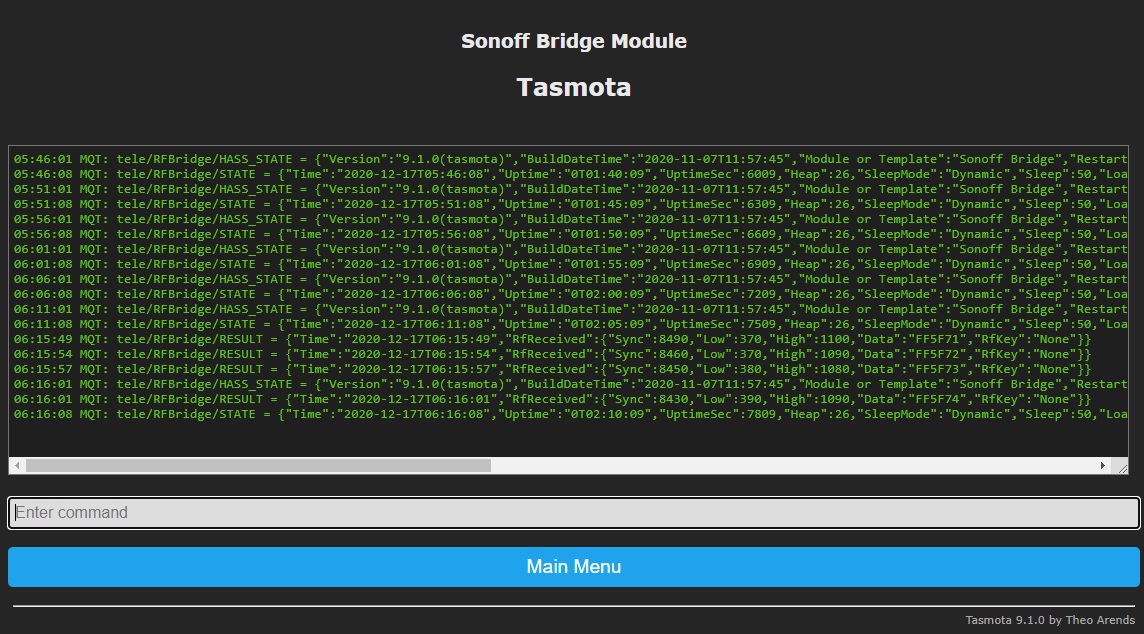The width and height of the screenshot is (1144, 634).
Task: Open the Main Menu
Action: pyautogui.click(x=573, y=567)
